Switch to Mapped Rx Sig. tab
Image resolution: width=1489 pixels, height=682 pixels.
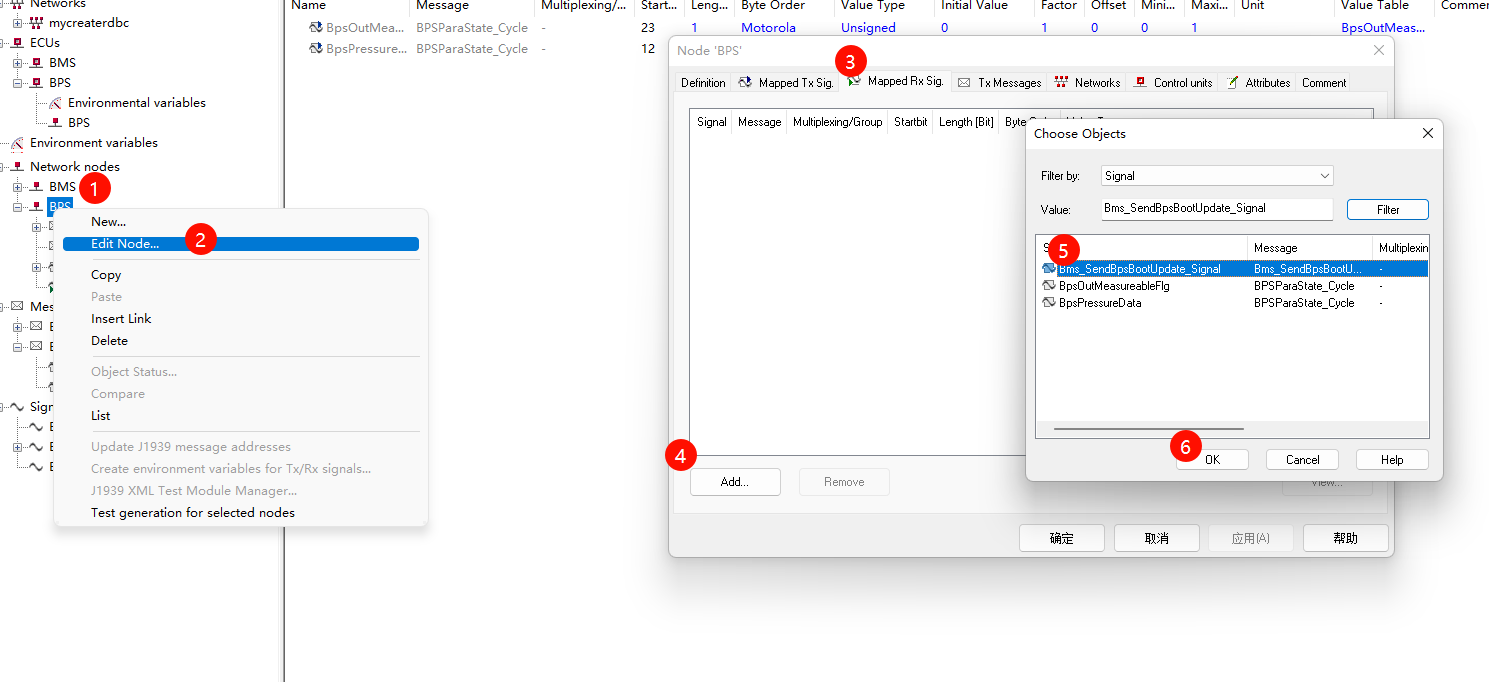tap(896, 81)
